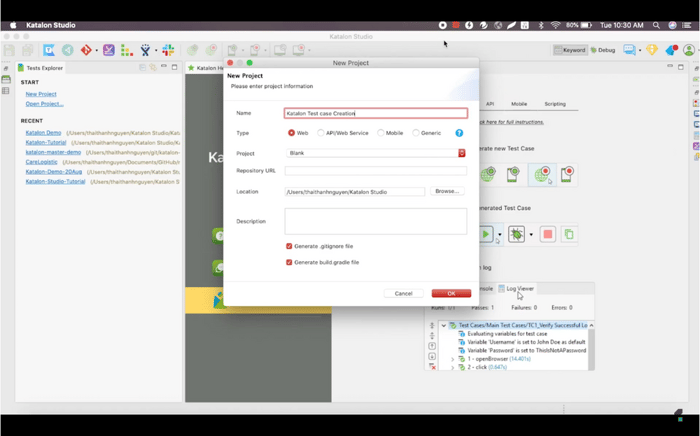Click the project Name input field

pyautogui.click(x=376, y=113)
